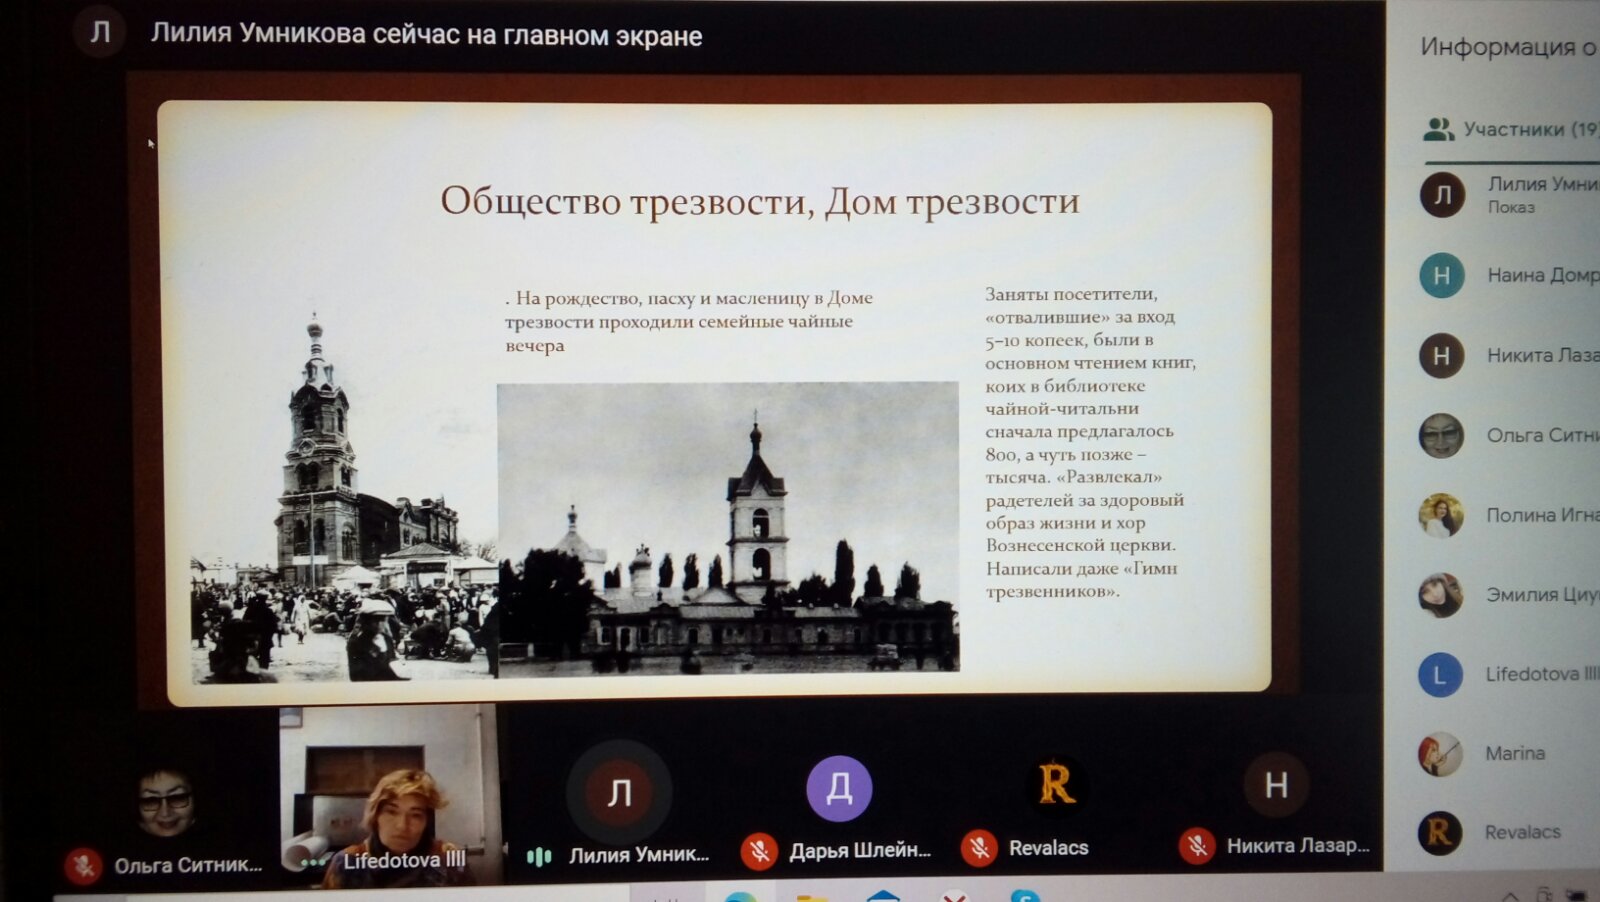The width and height of the screenshot is (1600, 902).
Task: Select Лилия Умникова in the participants list
Action: [1509, 194]
